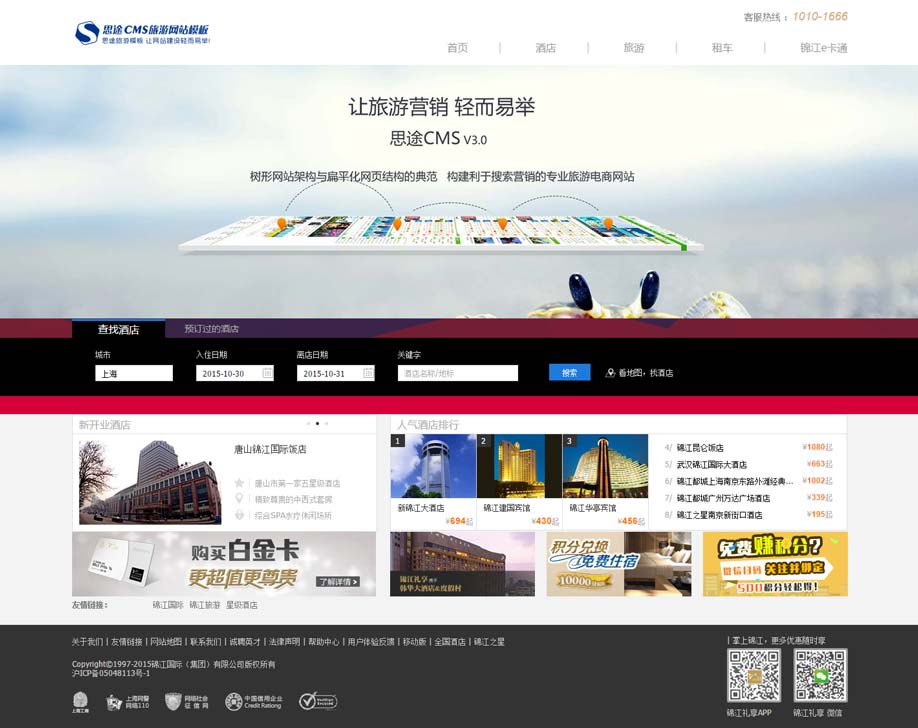The image size is (918, 728).
Task: Open rank 7 锦江都城广州万达广场酒店 link
Action: pos(723,498)
